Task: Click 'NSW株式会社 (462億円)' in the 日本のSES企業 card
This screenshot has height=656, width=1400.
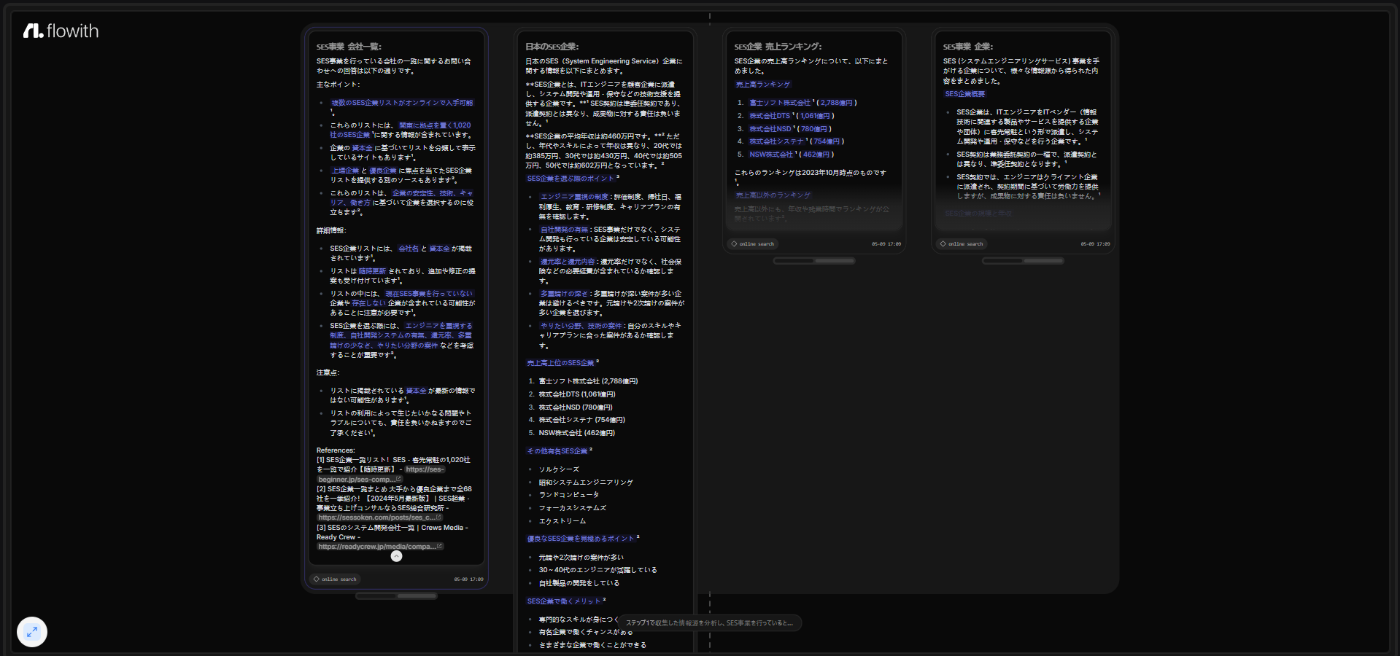Action: point(577,433)
